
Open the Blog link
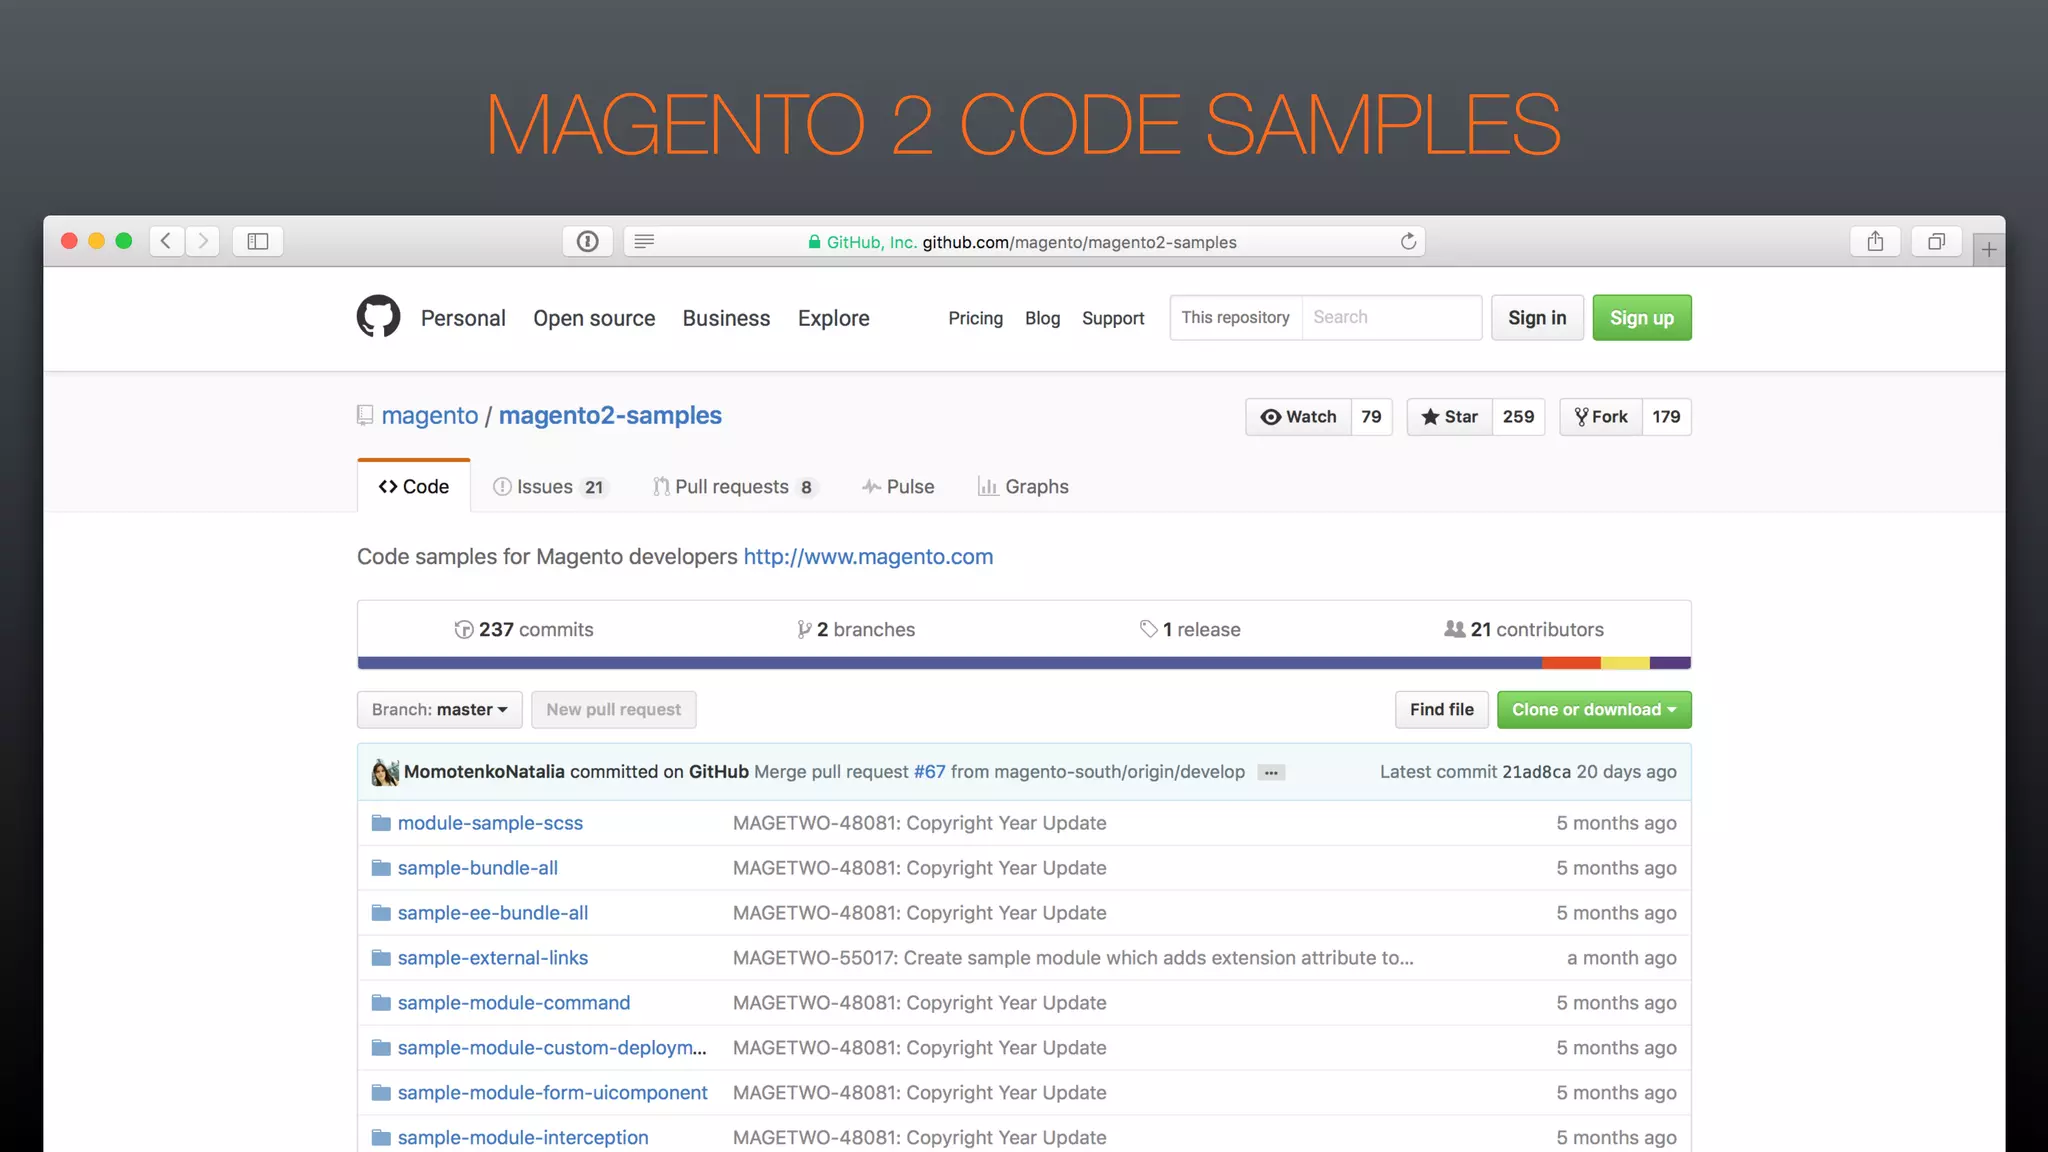click(x=1042, y=318)
